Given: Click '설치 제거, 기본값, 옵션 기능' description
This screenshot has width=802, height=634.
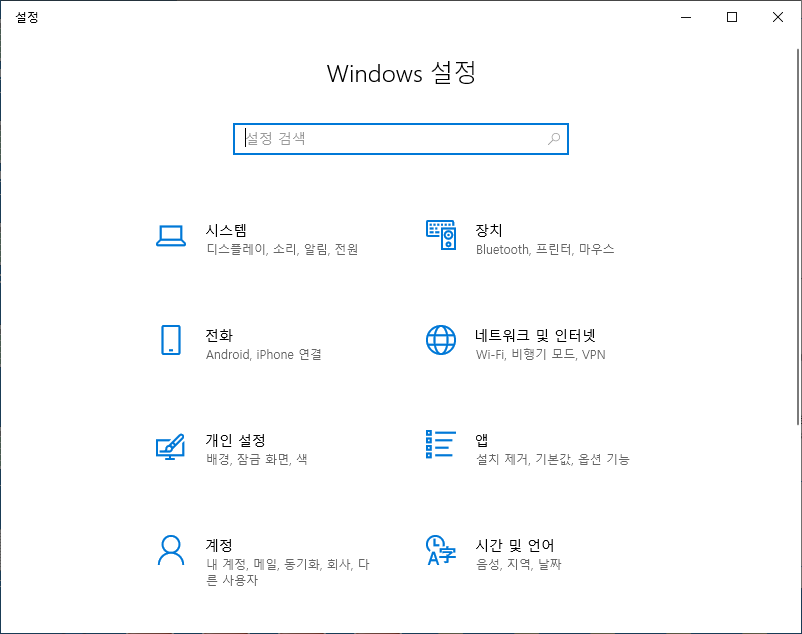Looking at the screenshot, I should (552, 459).
